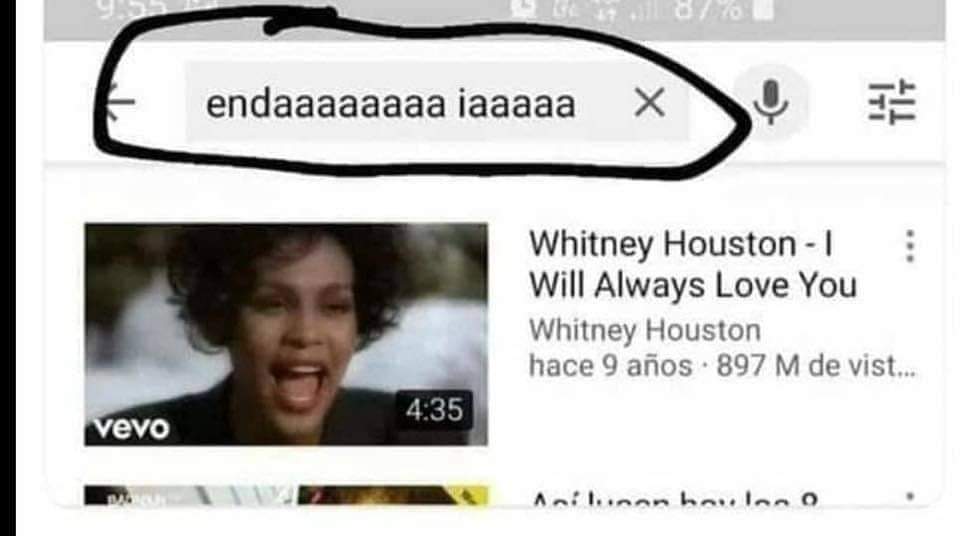Open Whitney Houston video thumbnail

coord(286,334)
